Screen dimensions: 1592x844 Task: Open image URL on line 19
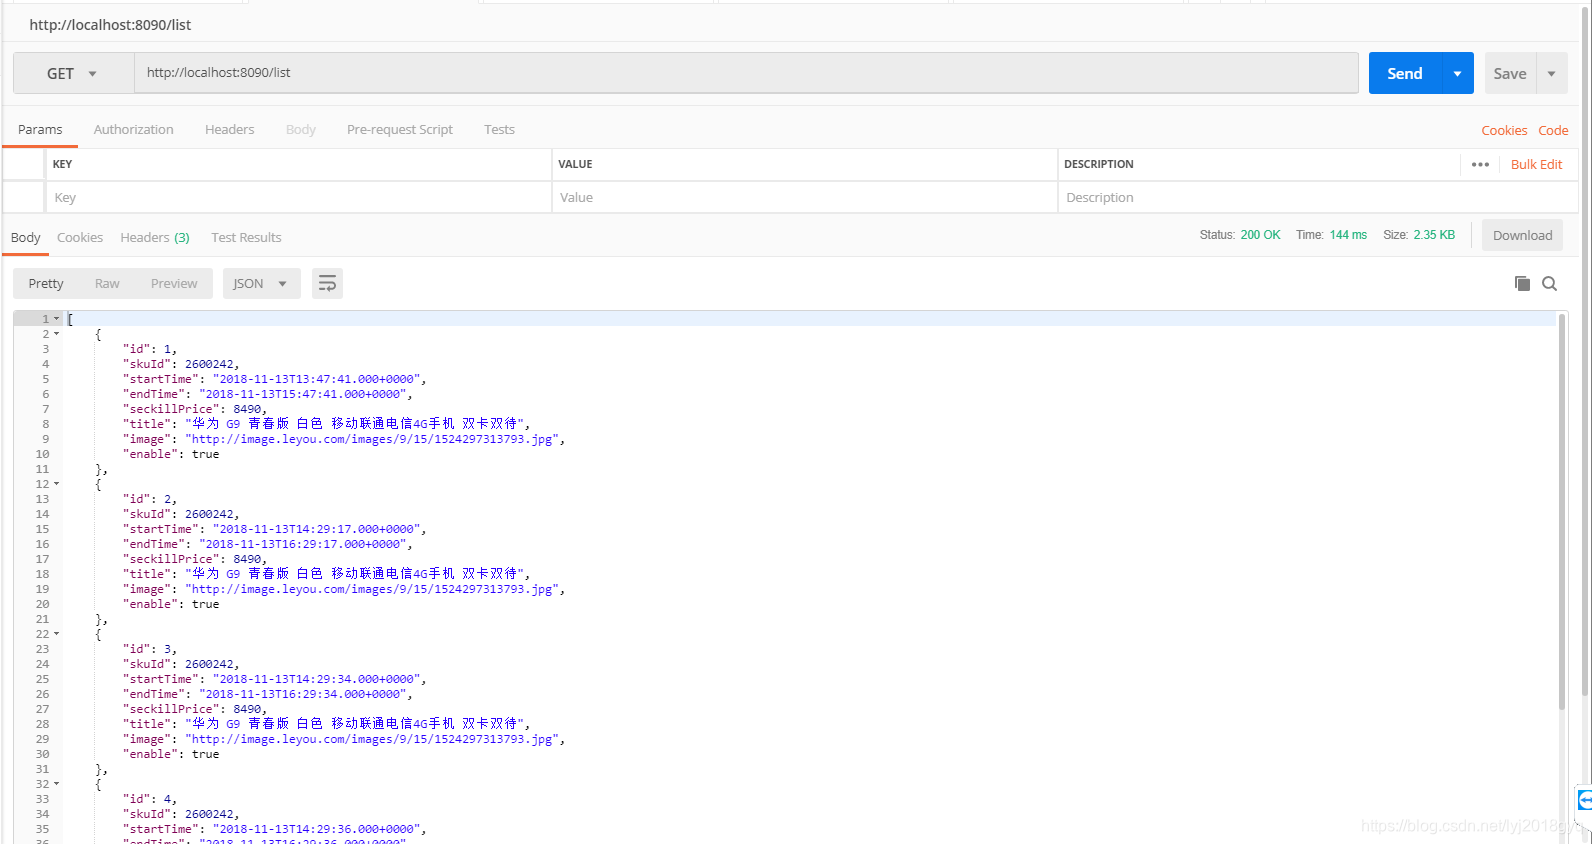click(372, 589)
